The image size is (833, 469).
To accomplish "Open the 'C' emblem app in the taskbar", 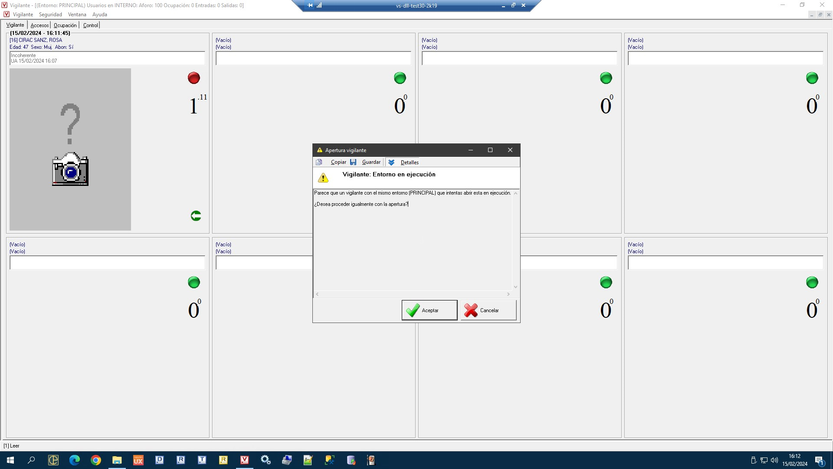I will pos(53,460).
